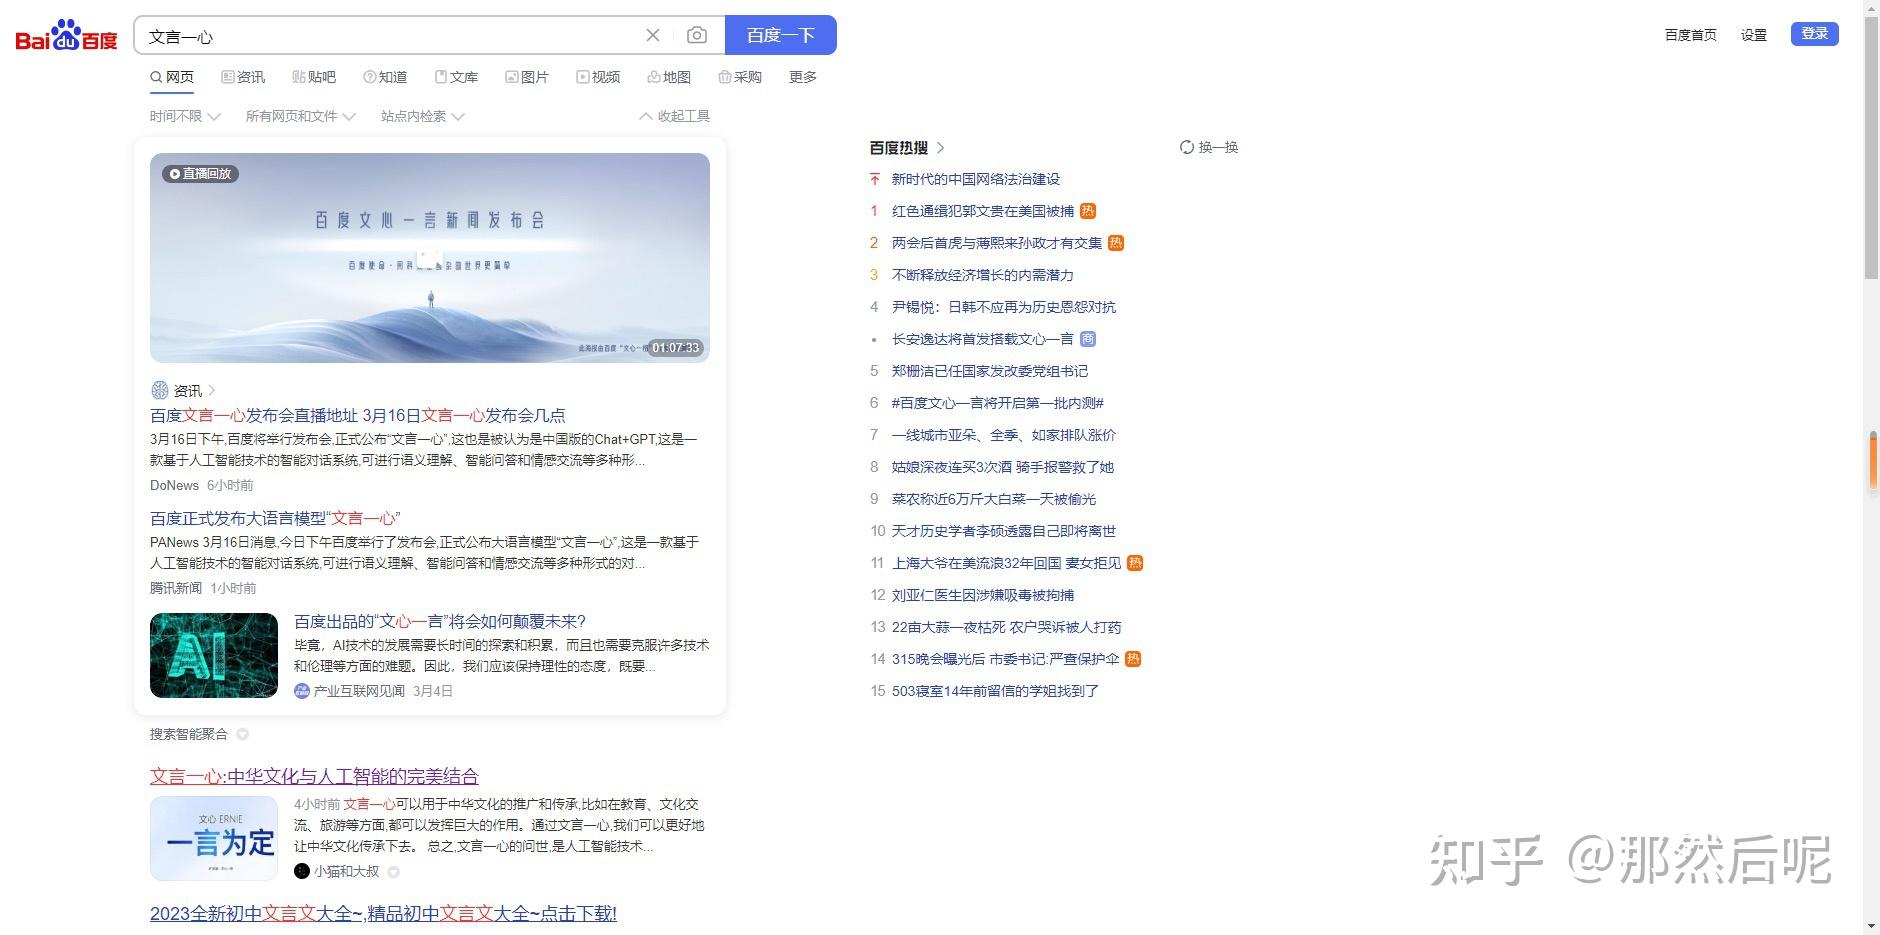The width and height of the screenshot is (1880, 935).
Task: Open hot topic 不断释放经济增长的内需潜力
Action: pyautogui.click(x=983, y=275)
